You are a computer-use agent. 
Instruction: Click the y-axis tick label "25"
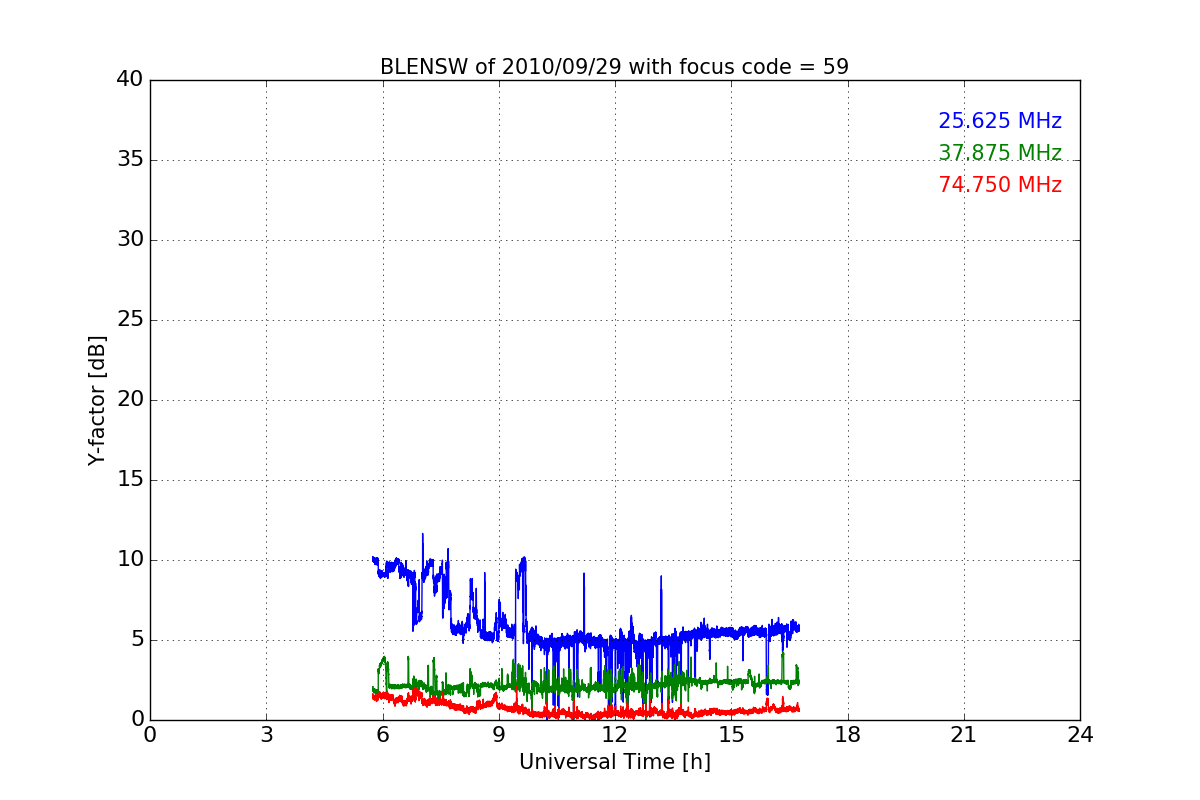[x=130, y=320]
